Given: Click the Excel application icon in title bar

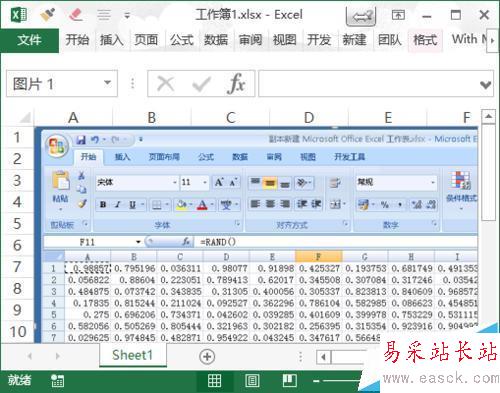Looking at the screenshot, I should click(18, 15).
